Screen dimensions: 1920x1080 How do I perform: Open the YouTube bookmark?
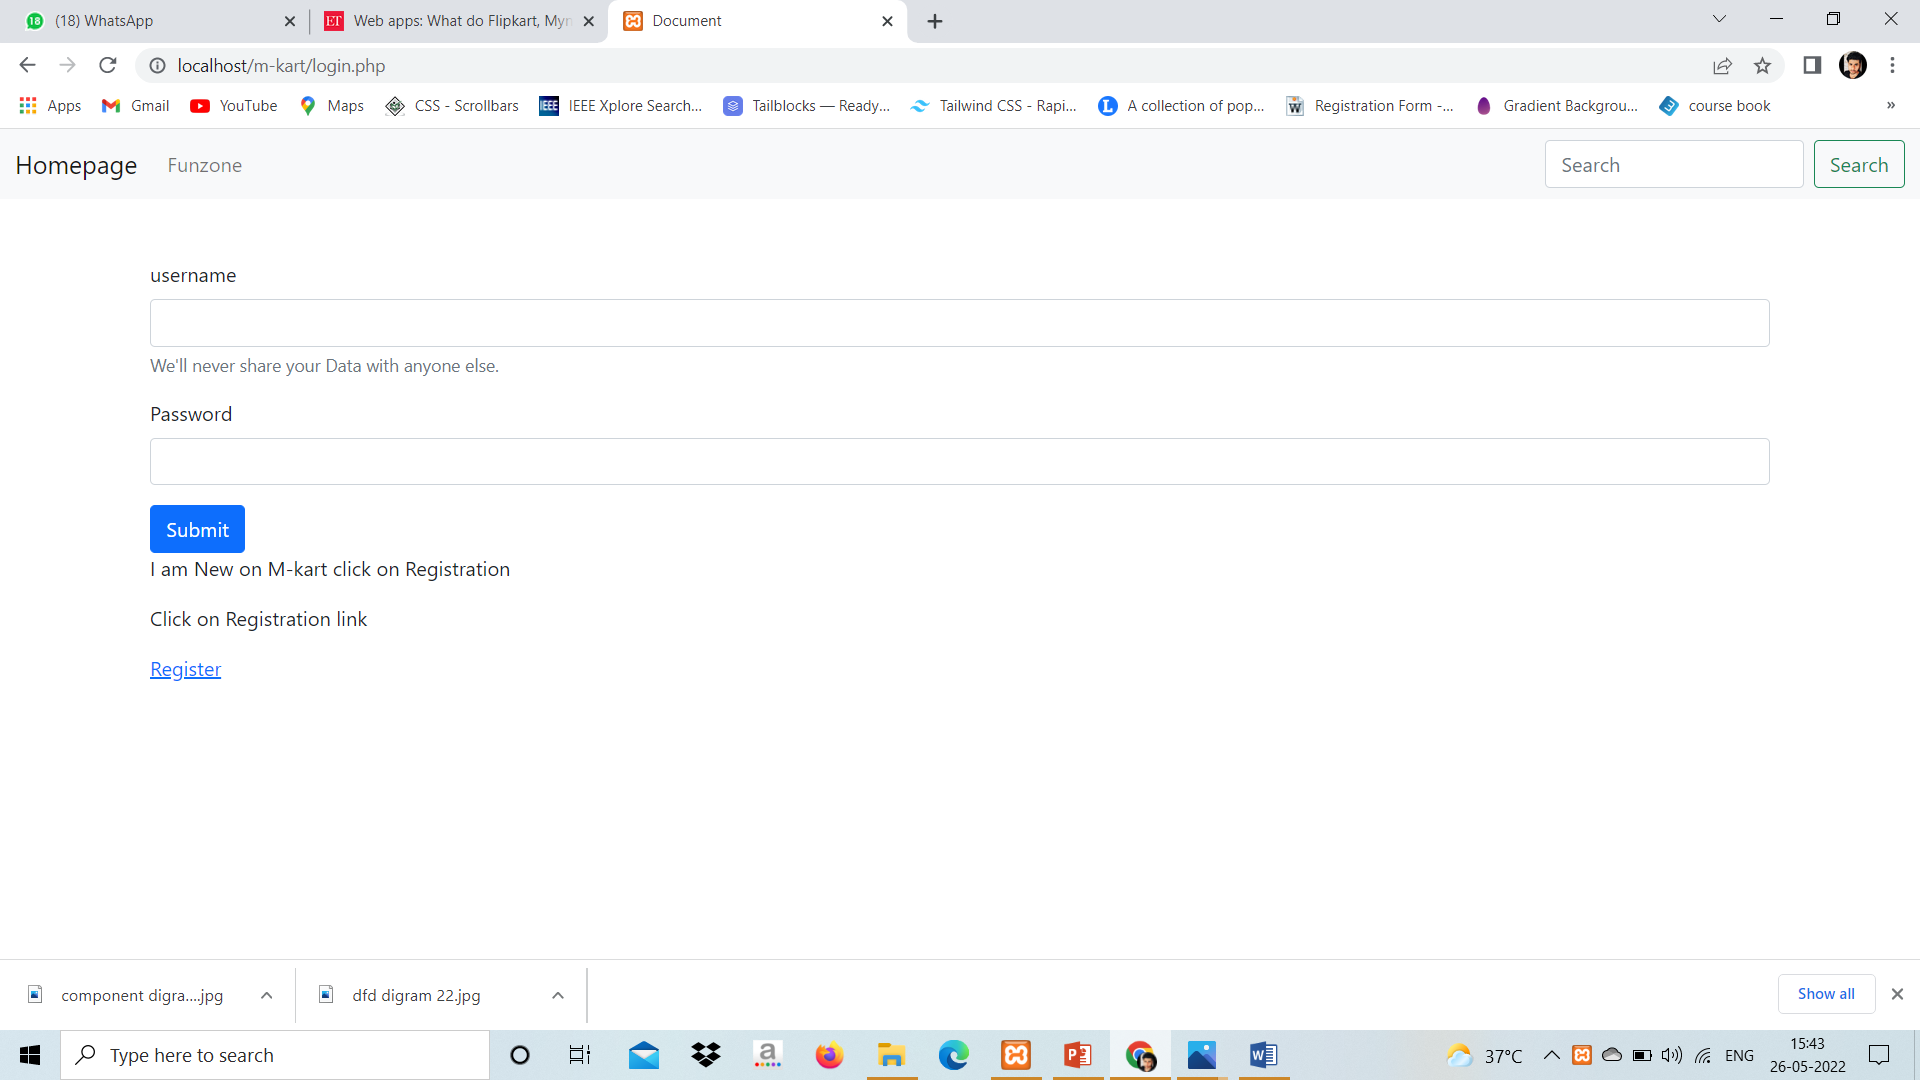(x=233, y=105)
